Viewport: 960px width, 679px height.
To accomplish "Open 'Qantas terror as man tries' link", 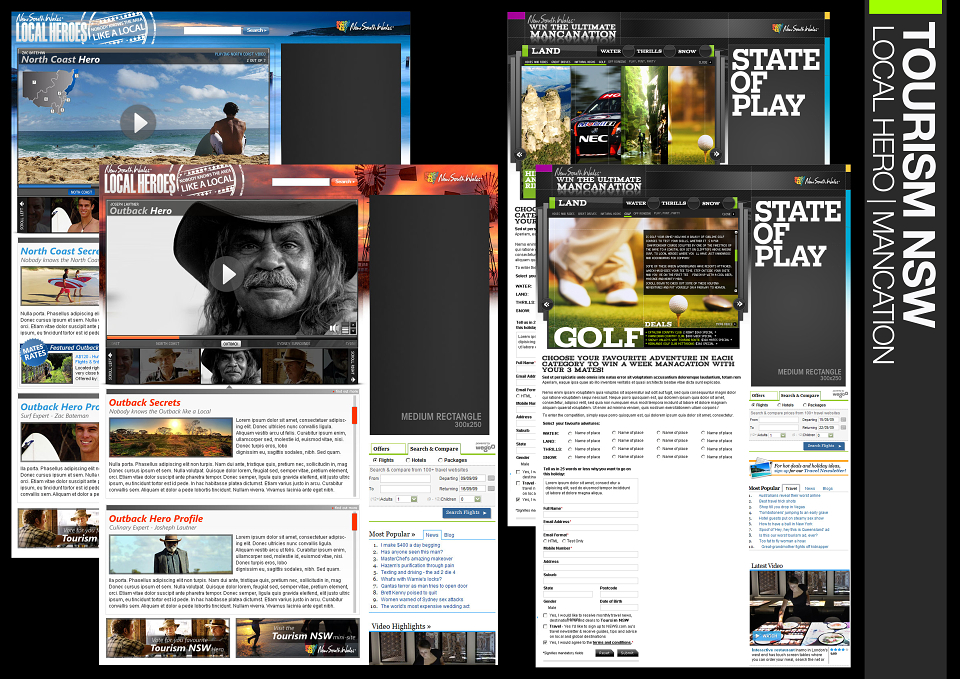I will (x=424, y=586).
